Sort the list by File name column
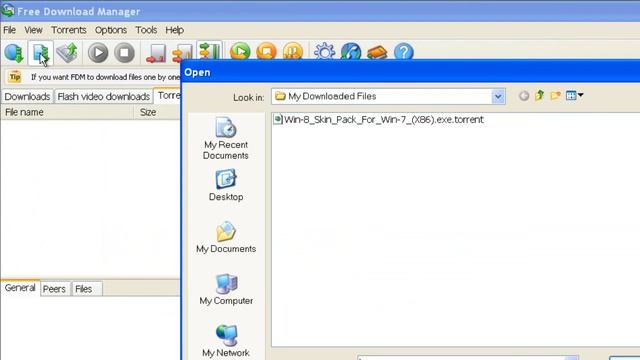 point(67,112)
